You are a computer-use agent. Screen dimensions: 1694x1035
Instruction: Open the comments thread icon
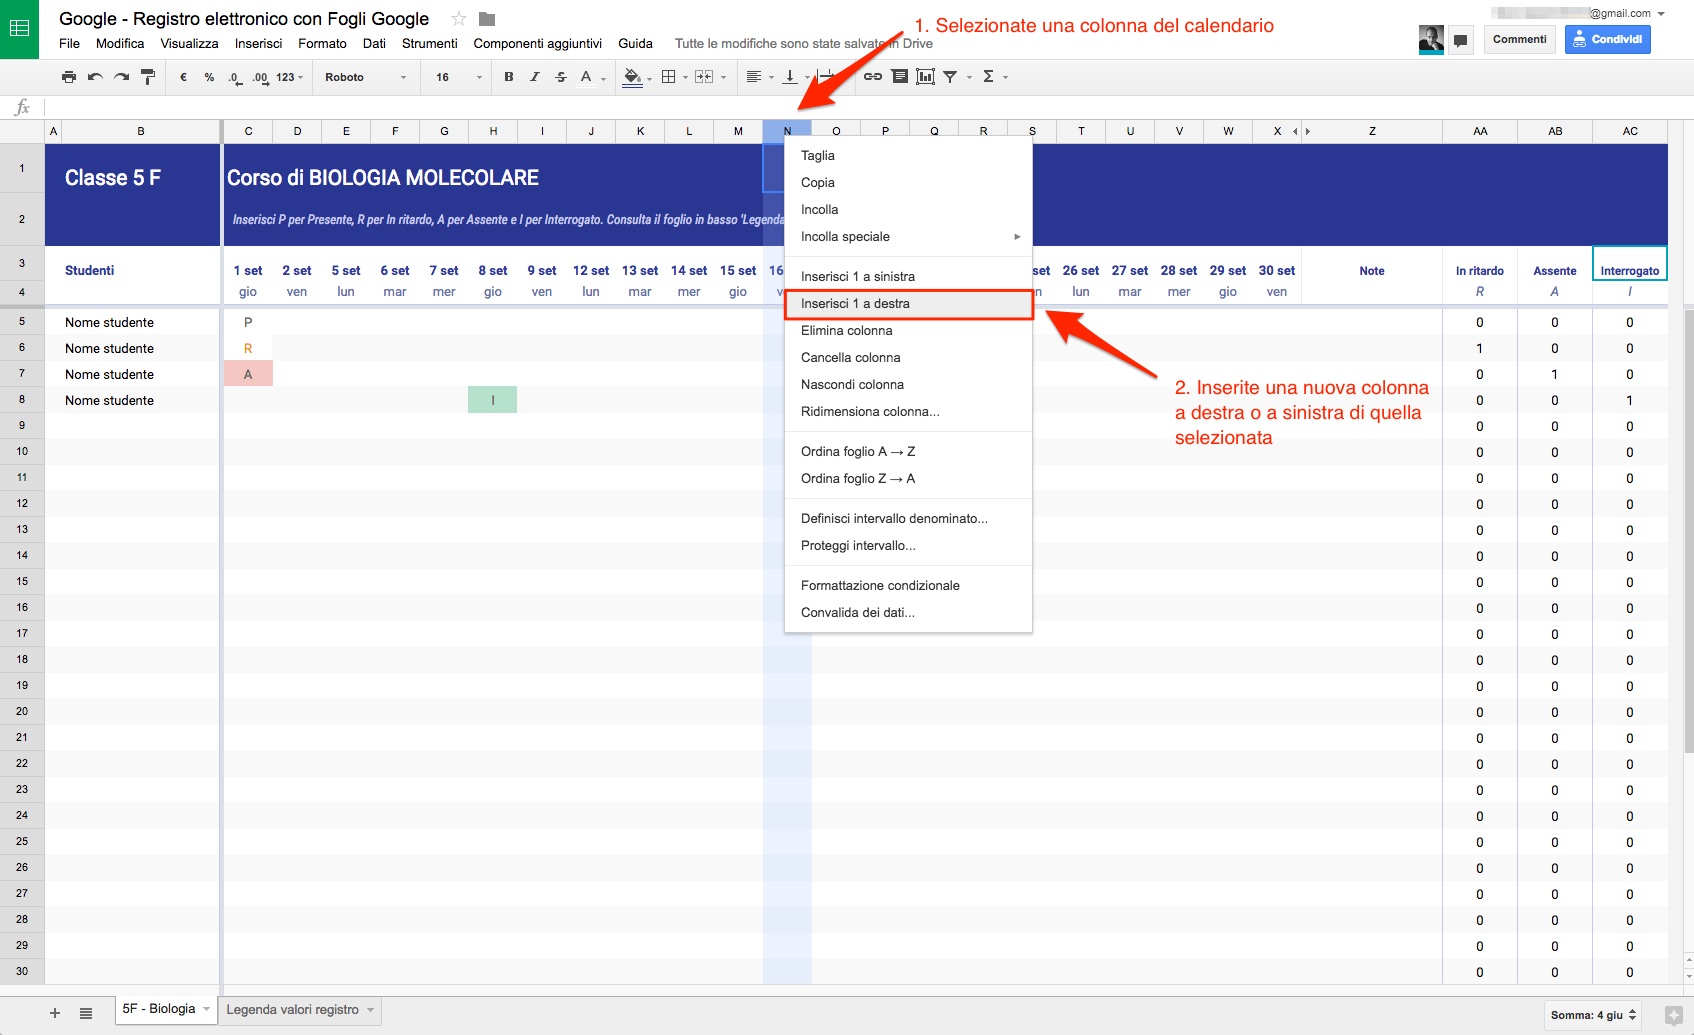pos(1461,40)
